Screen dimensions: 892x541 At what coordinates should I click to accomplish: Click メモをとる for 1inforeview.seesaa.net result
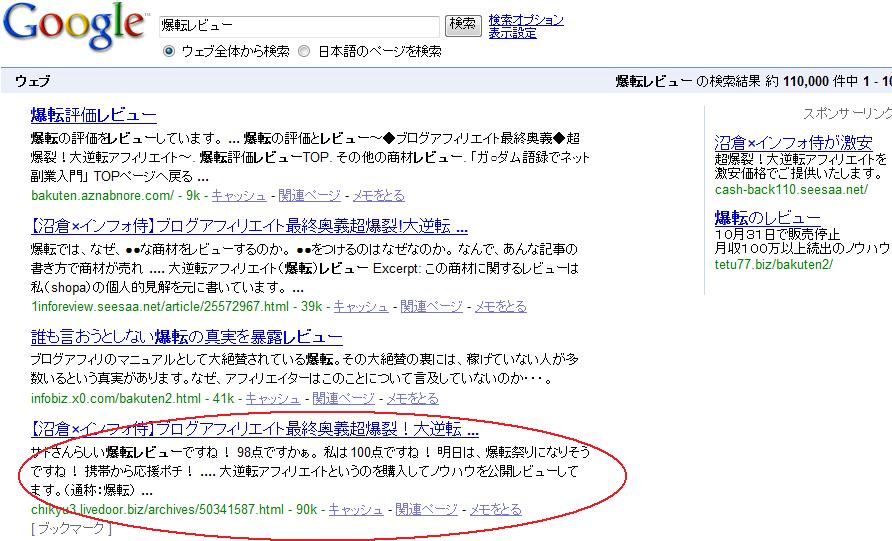point(501,307)
